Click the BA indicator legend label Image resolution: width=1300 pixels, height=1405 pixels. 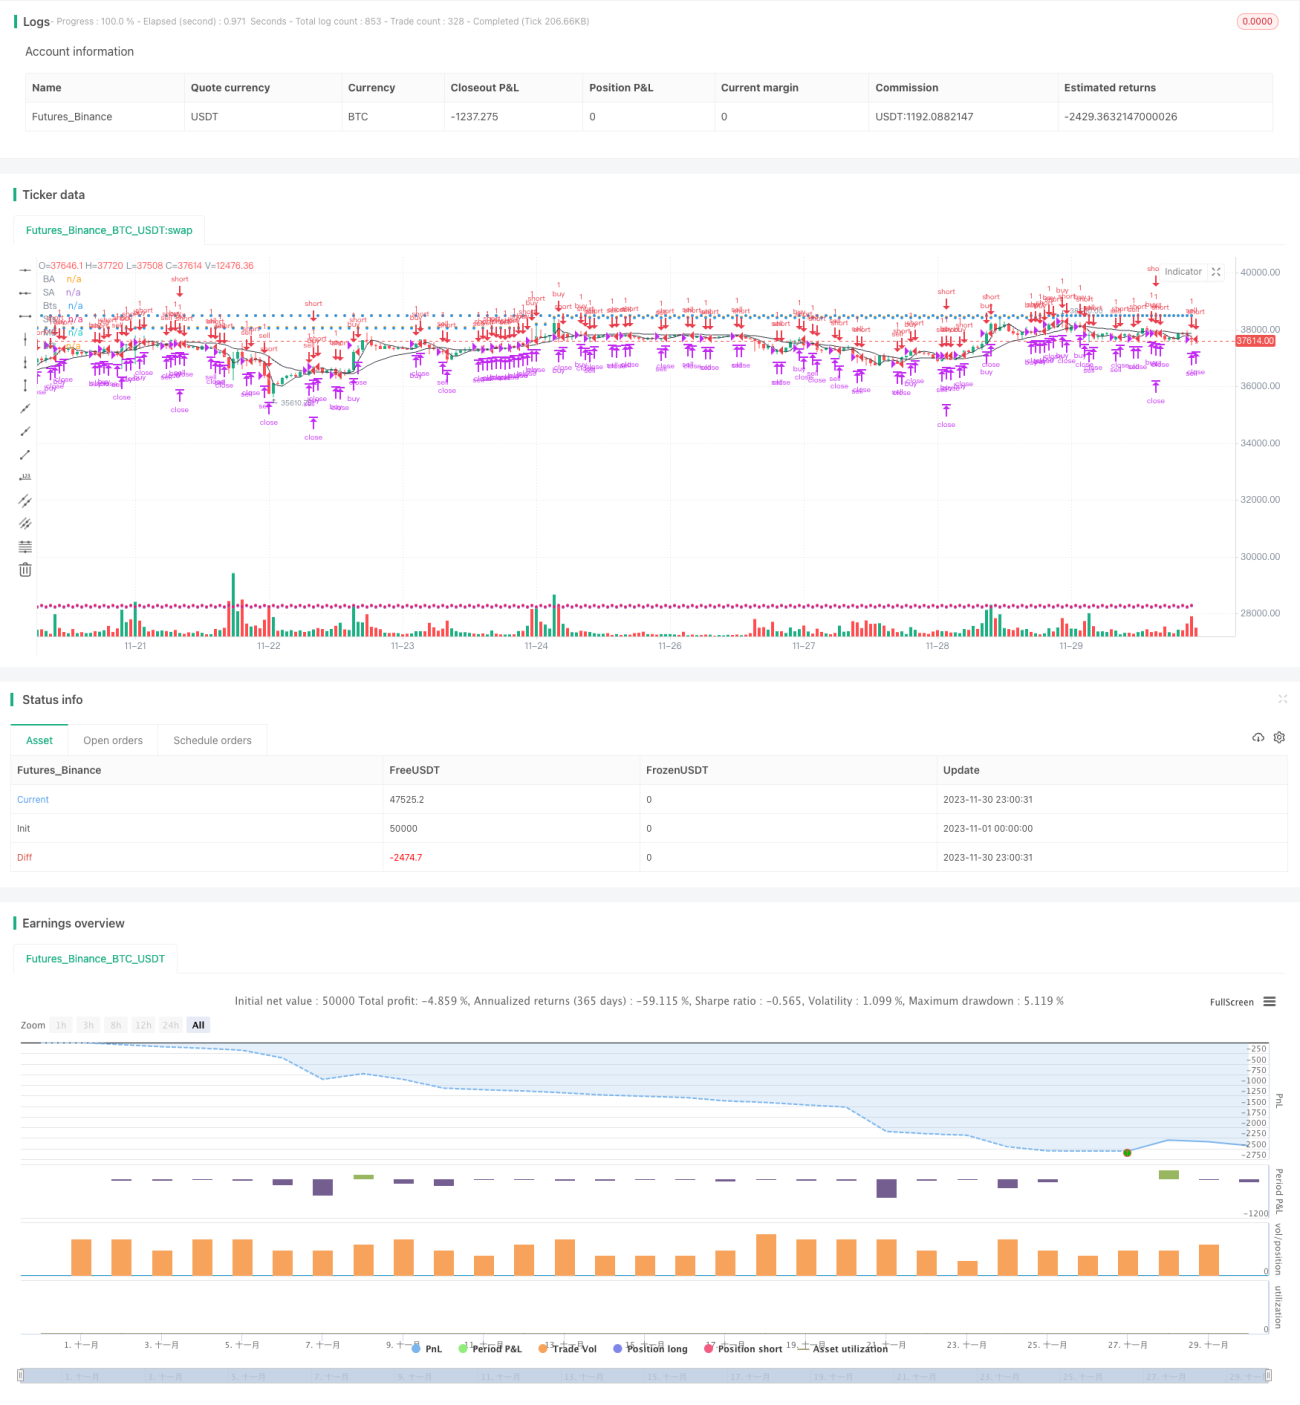(49, 279)
